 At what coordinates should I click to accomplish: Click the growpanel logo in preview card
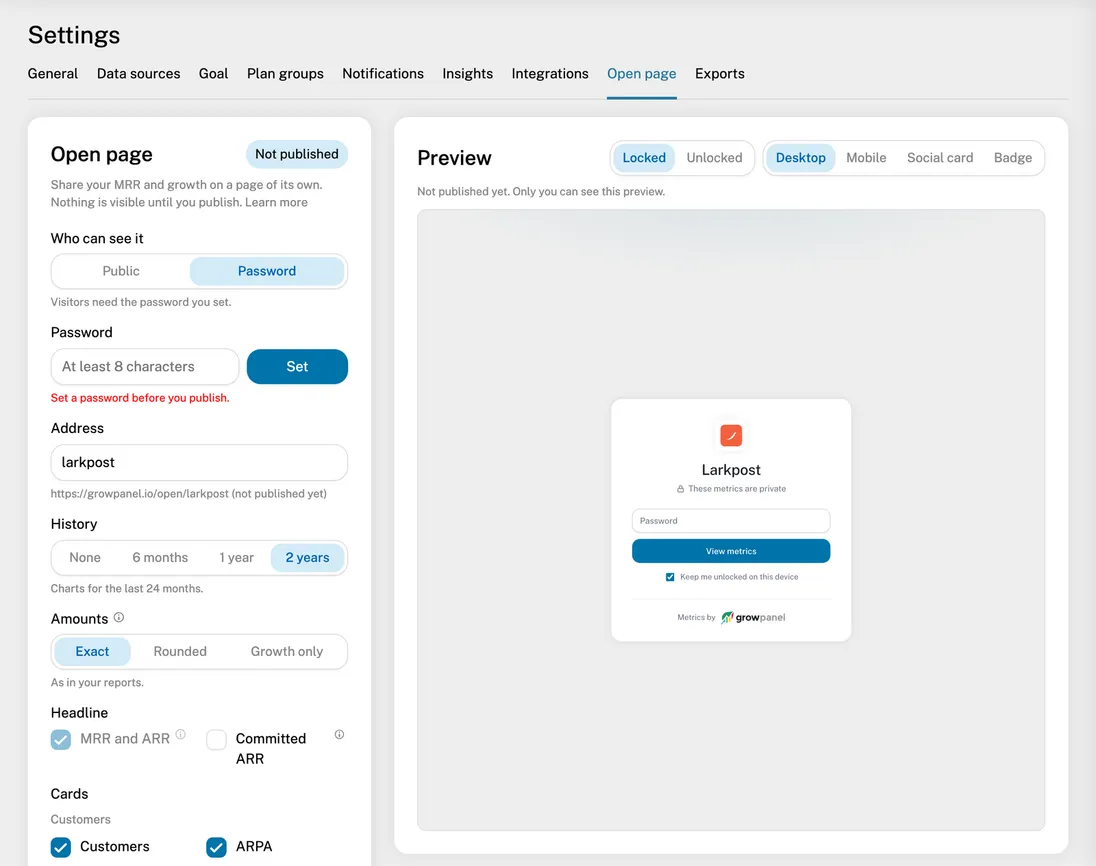pos(753,617)
